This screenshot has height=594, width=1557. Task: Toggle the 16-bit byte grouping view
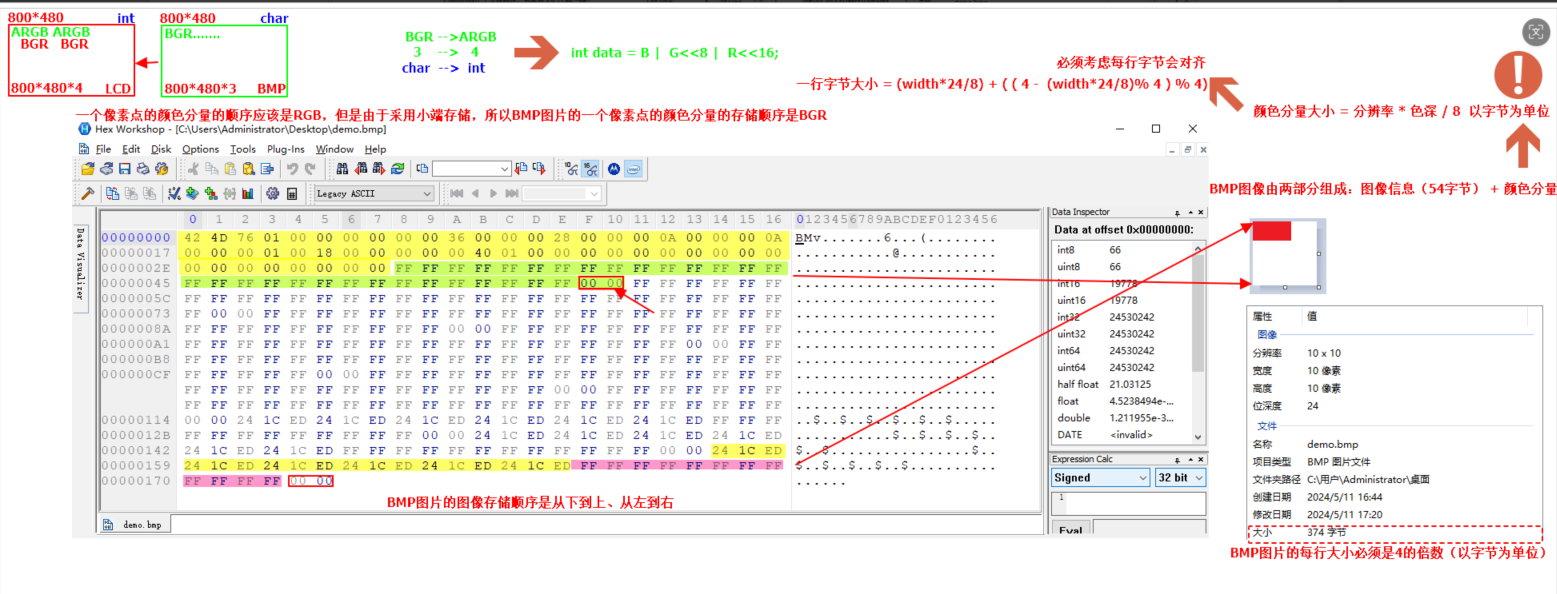590,169
